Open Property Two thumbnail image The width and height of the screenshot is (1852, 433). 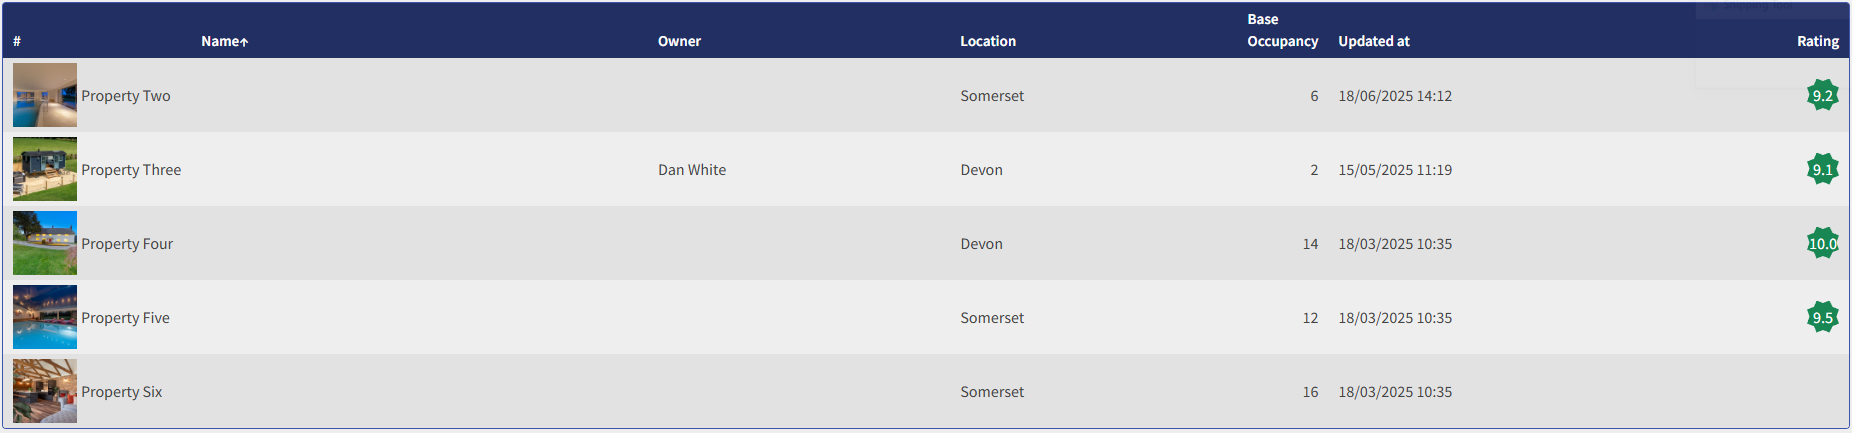tap(45, 95)
